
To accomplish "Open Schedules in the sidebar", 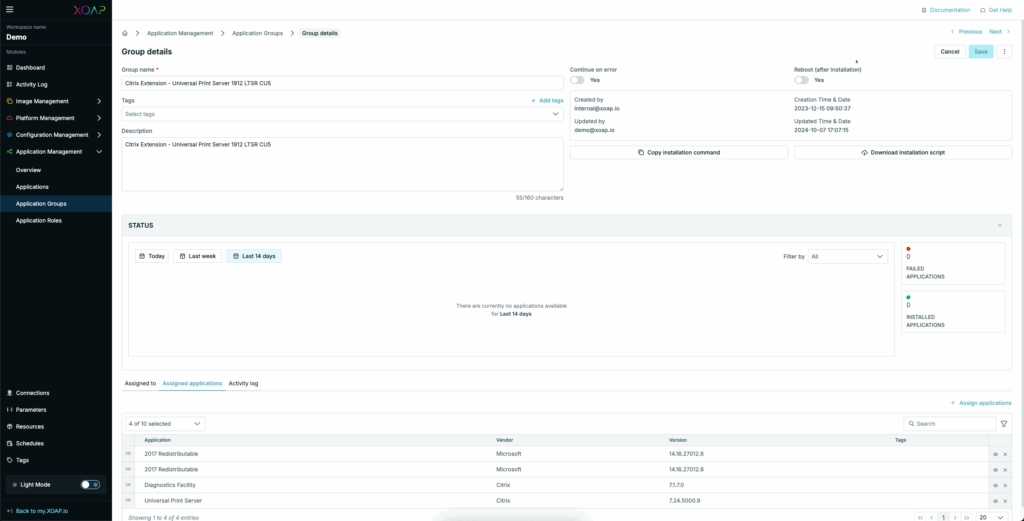I will (x=30, y=443).
